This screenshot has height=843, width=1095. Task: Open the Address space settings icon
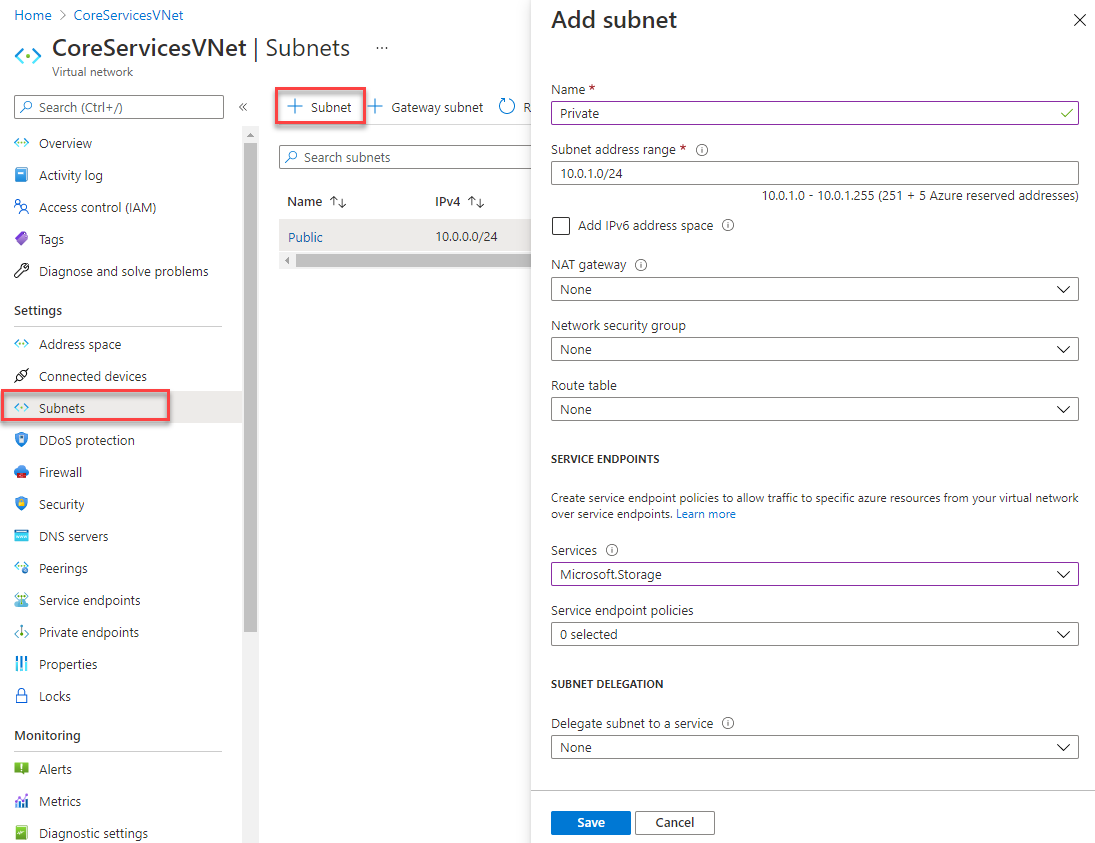(x=22, y=344)
